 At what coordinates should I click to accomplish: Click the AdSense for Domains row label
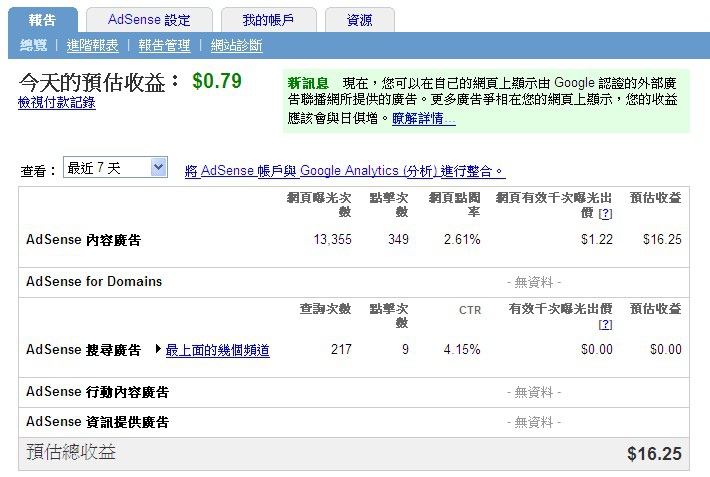(94, 281)
